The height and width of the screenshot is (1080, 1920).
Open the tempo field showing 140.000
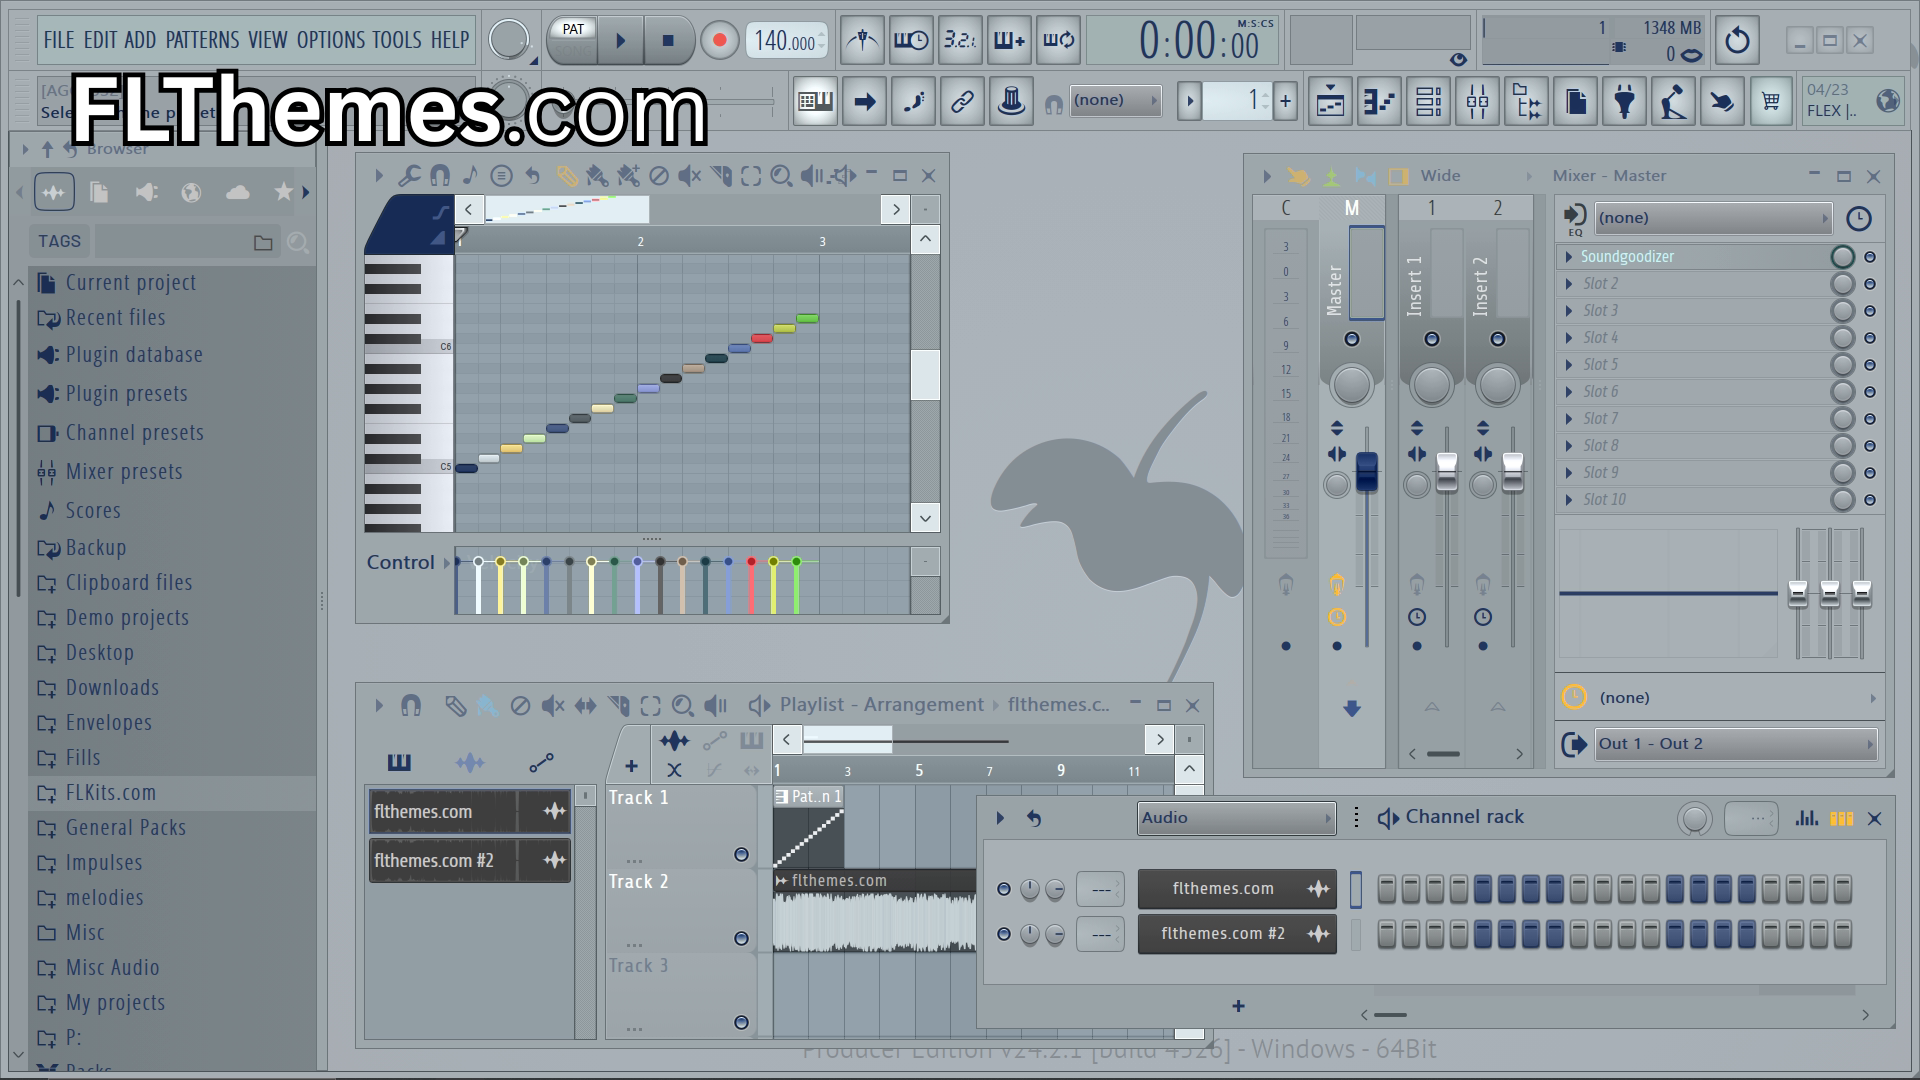786,41
